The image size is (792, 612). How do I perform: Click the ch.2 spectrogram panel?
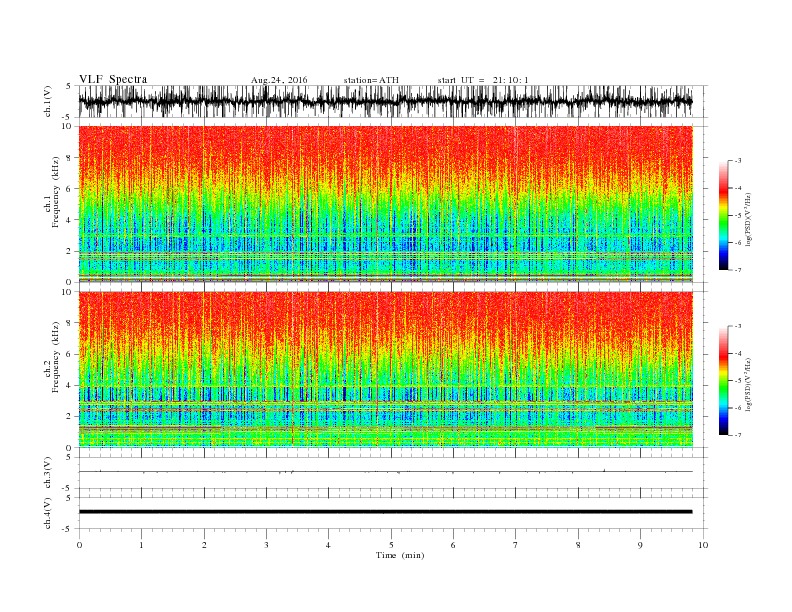point(385,369)
